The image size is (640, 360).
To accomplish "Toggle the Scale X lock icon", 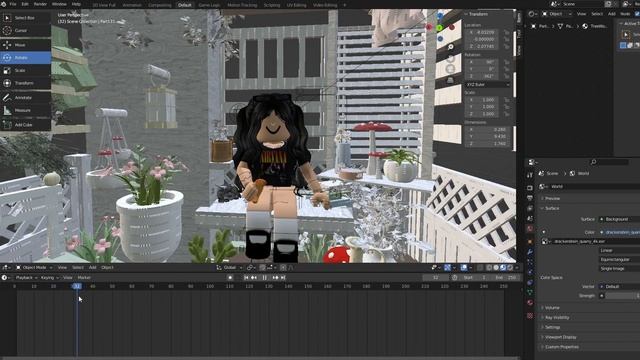I will pos(507,100).
